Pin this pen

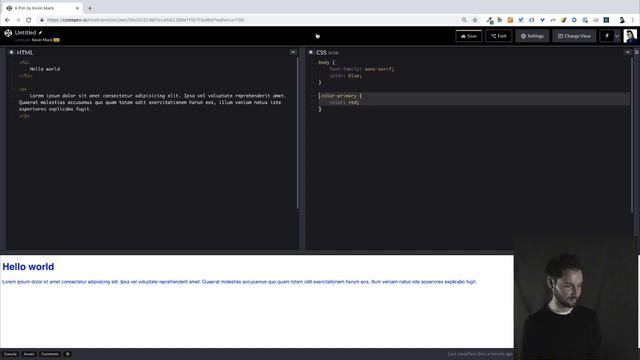coord(607,36)
